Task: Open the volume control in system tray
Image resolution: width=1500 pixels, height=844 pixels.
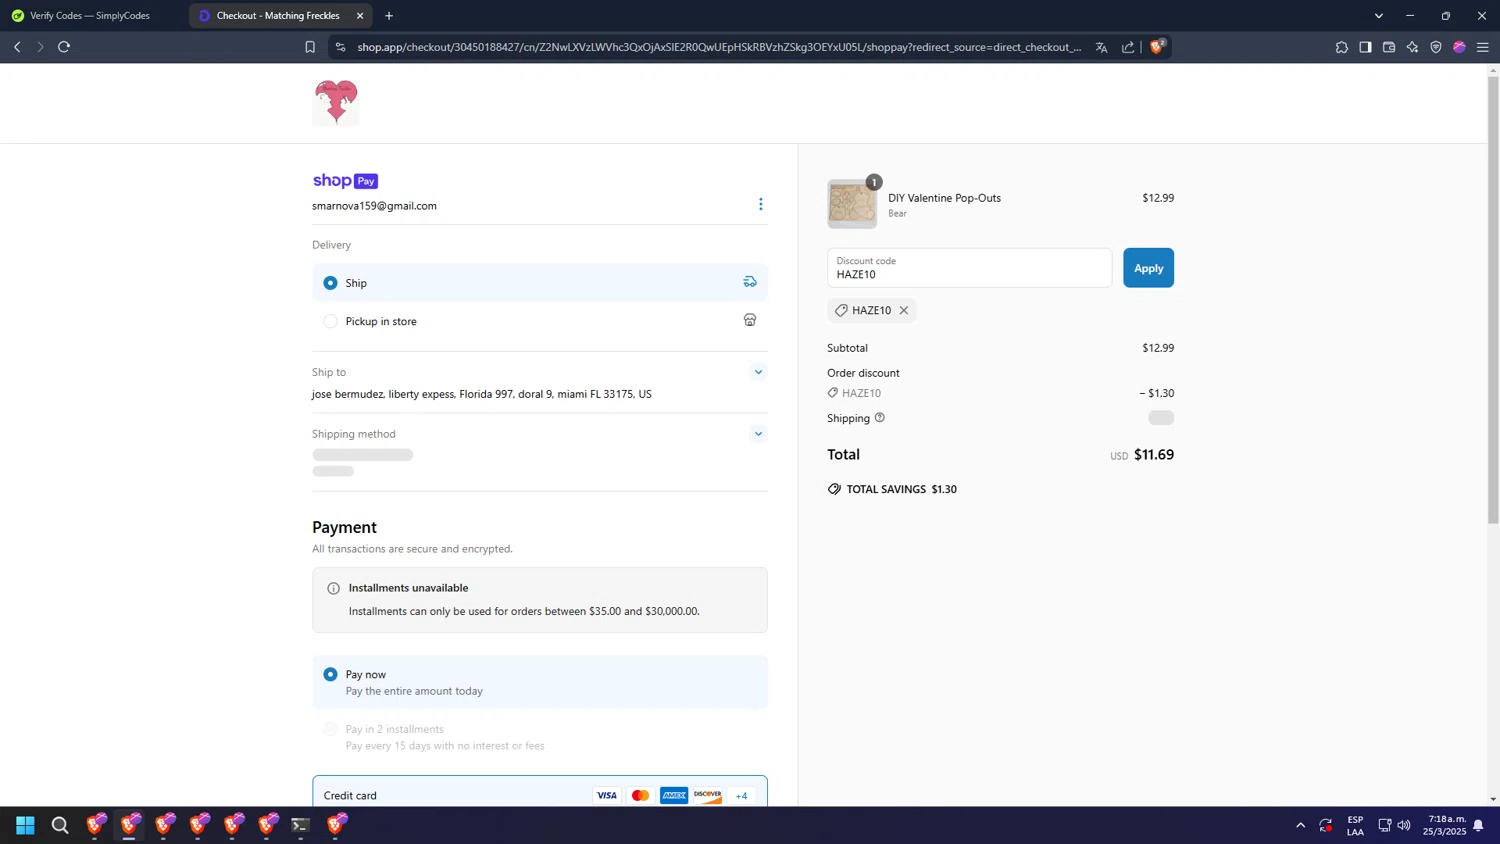Action: (x=1404, y=825)
